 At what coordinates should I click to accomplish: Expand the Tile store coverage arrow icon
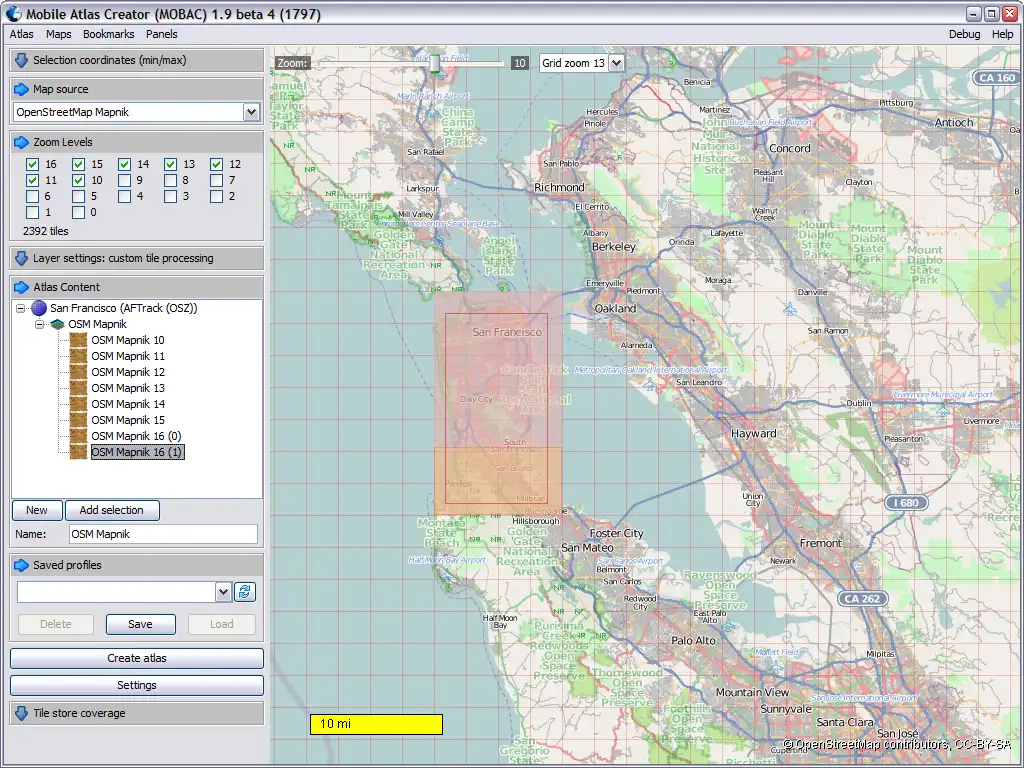click(21, 713)
